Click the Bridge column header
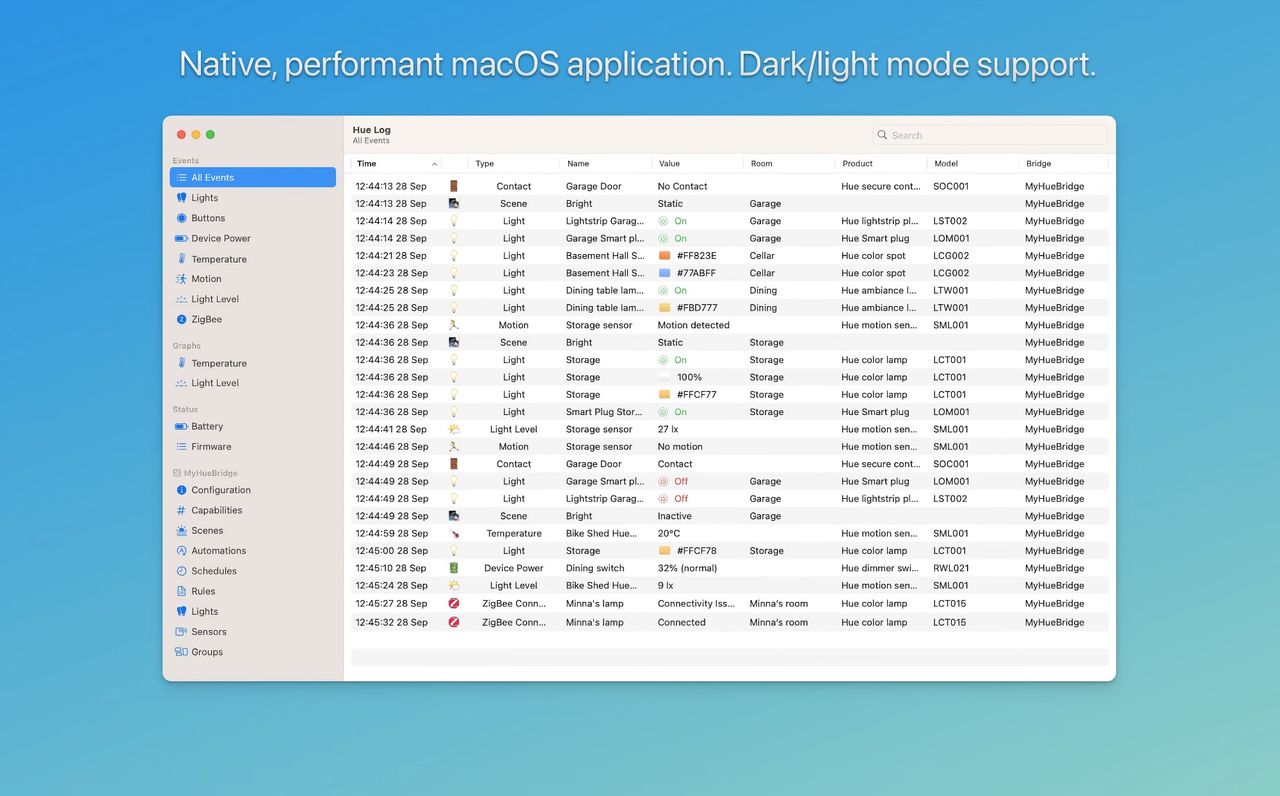 (x=1038, y=164)
